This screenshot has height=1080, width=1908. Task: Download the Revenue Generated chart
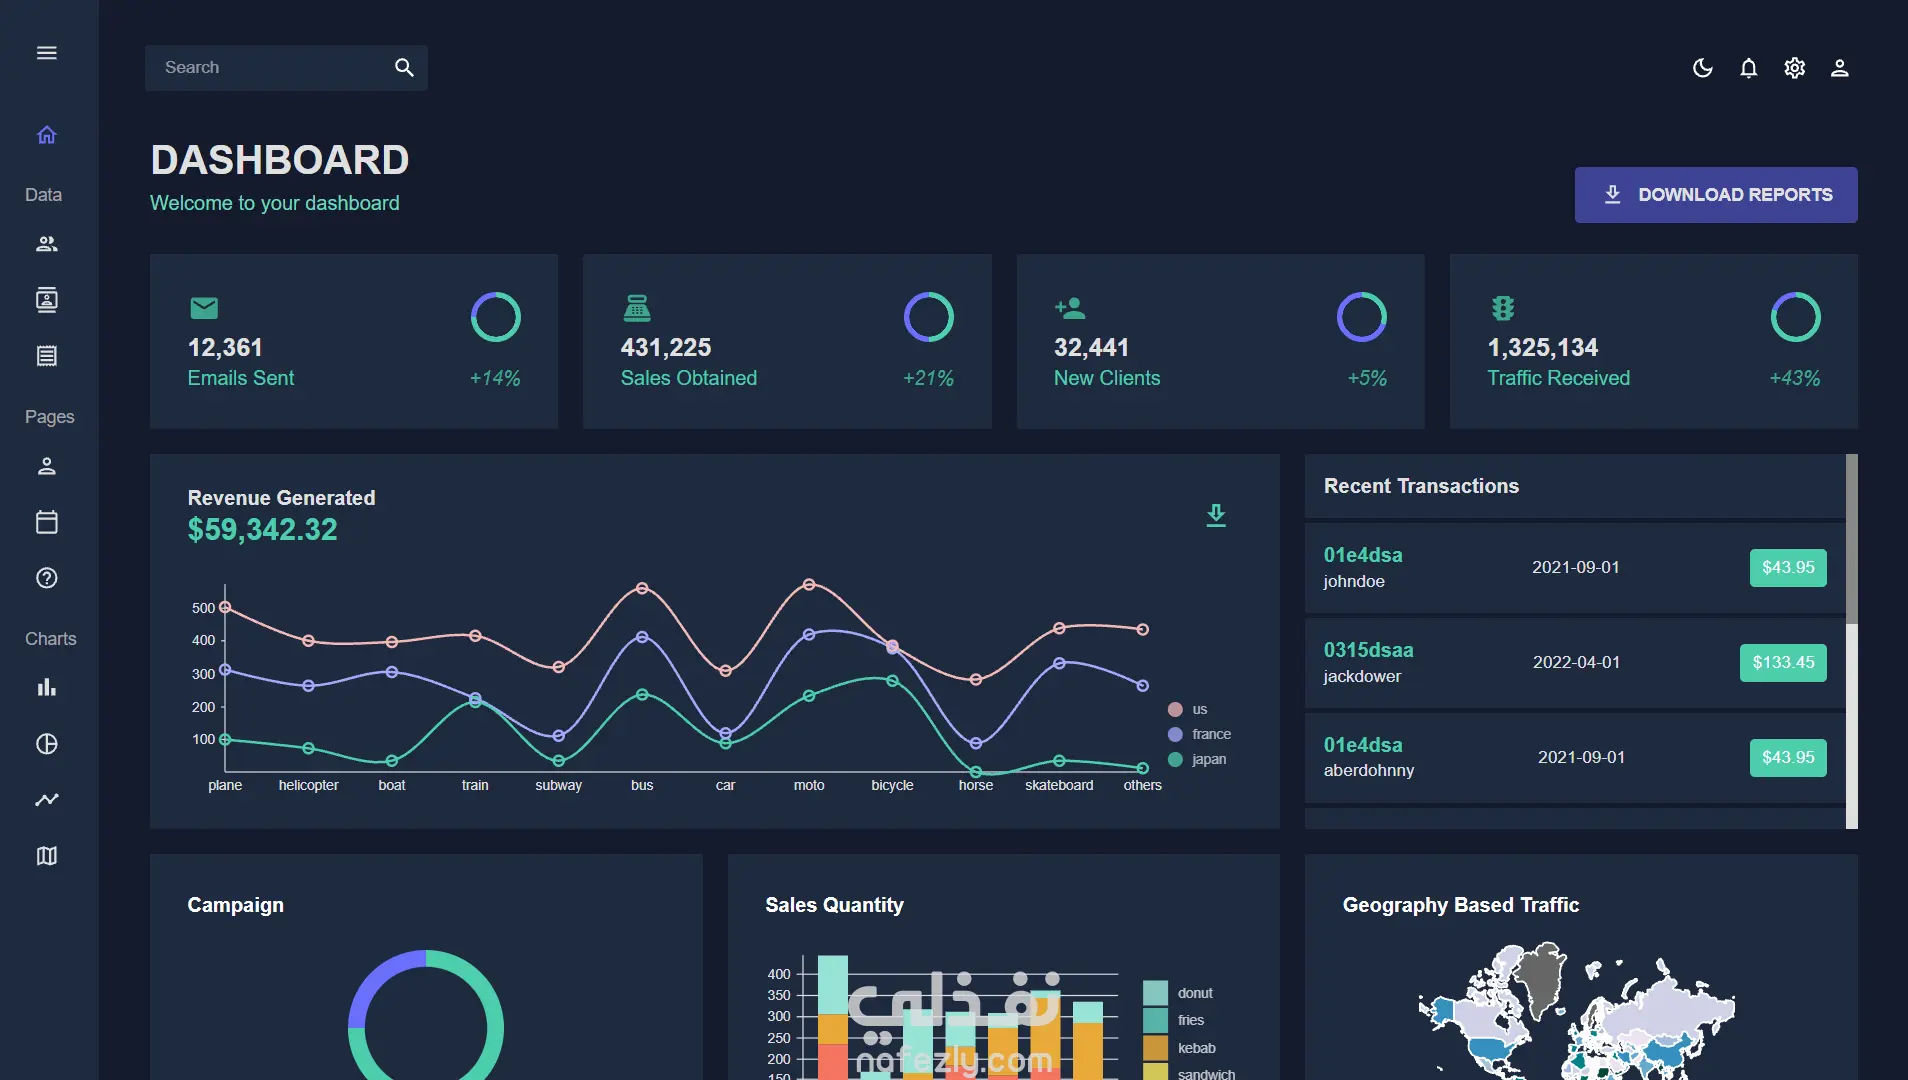[x=1216, y=515]
